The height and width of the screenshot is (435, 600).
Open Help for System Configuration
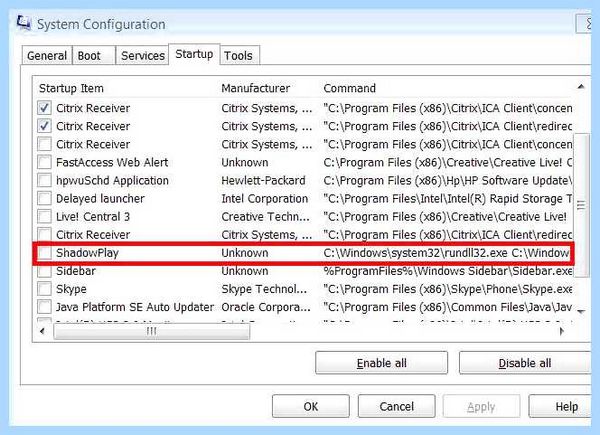[562, 406]
